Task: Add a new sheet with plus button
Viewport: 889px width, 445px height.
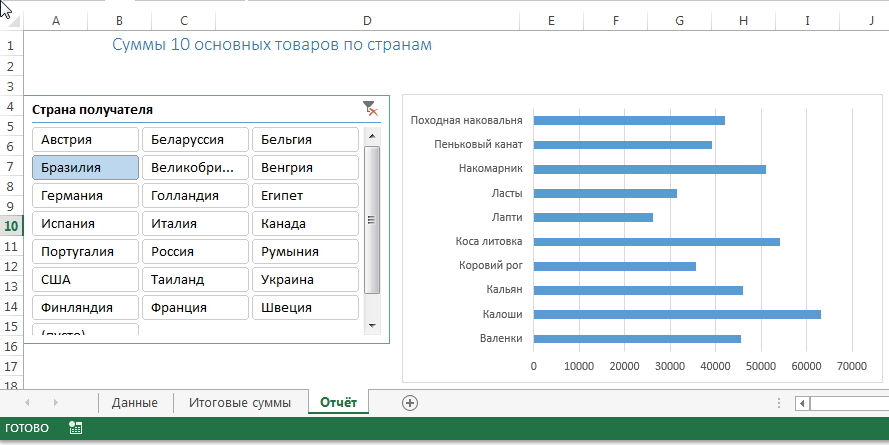Action: point(409,403)
